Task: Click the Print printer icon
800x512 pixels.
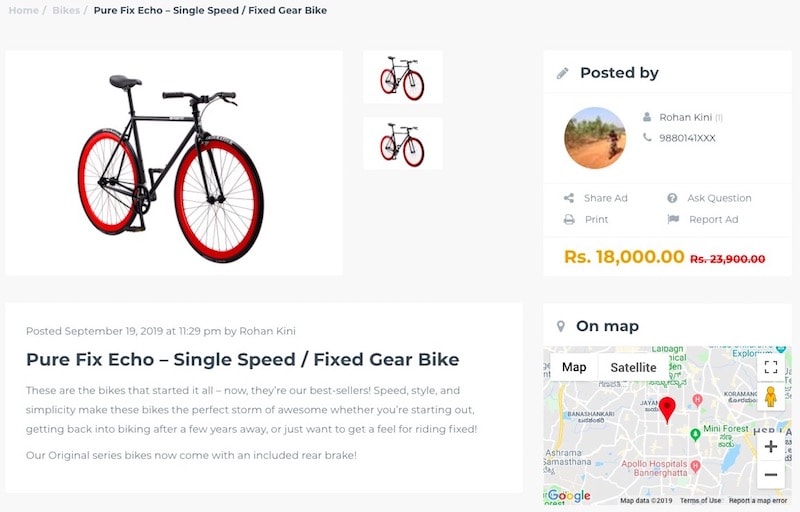Action: point(569,220)
